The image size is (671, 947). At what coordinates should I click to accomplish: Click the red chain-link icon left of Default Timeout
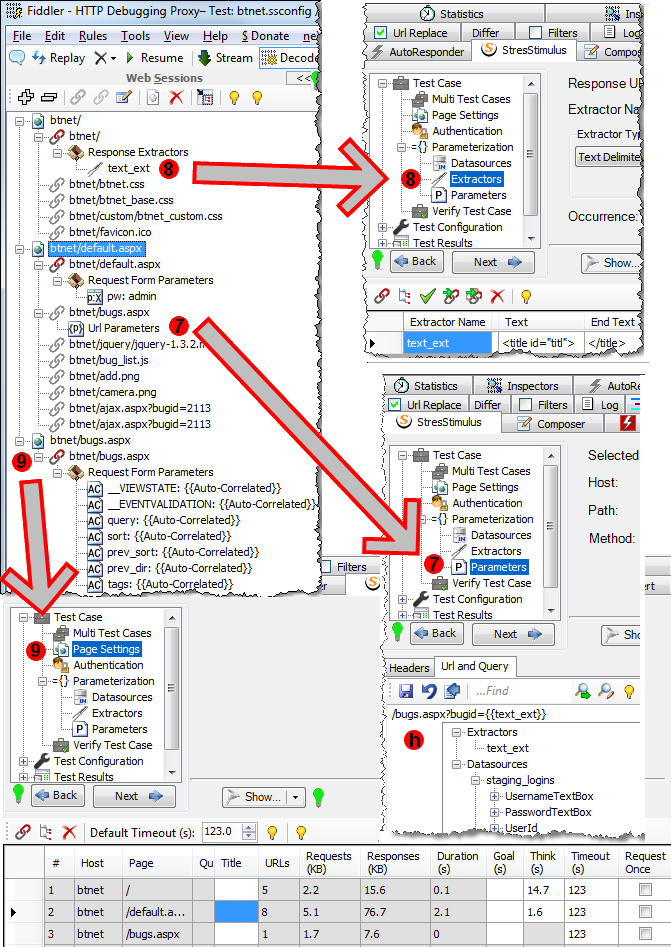tap(23, 832)
